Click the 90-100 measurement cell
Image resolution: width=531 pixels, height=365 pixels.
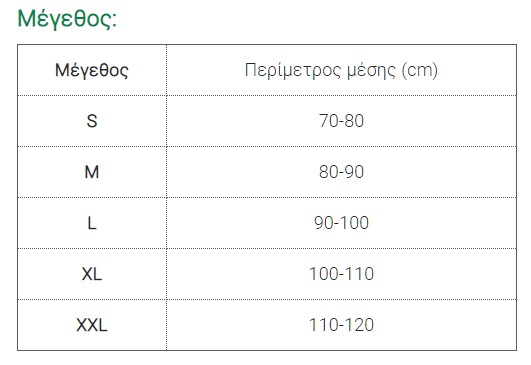tap(341, 223)
